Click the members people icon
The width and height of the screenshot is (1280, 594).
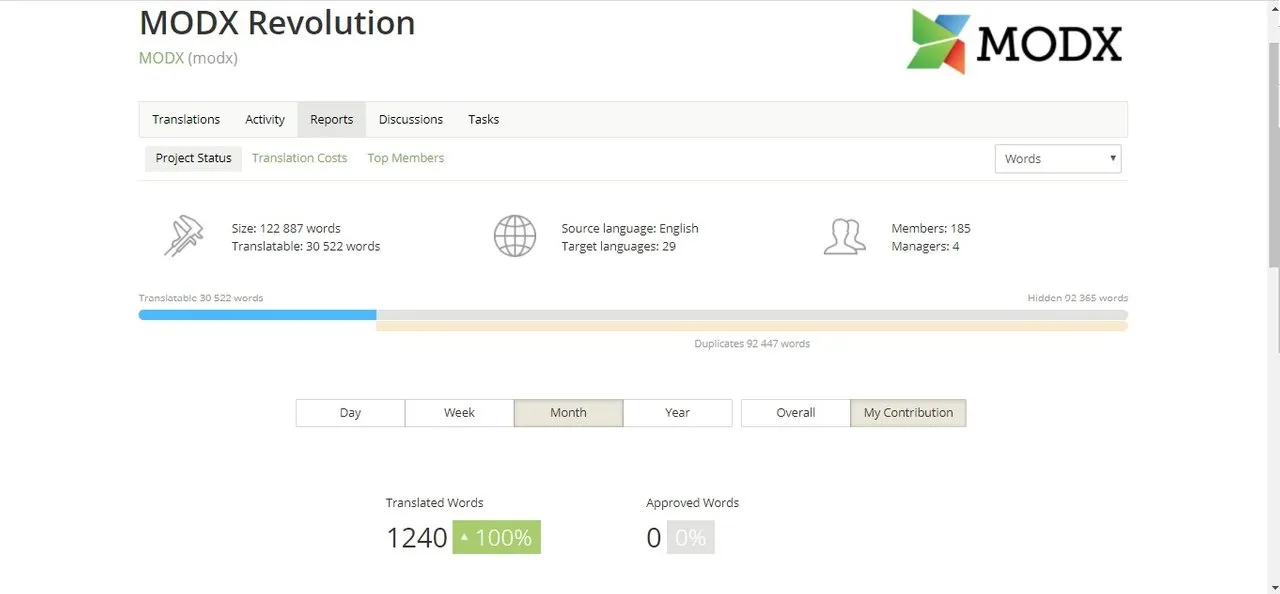(x=844, y=237)
